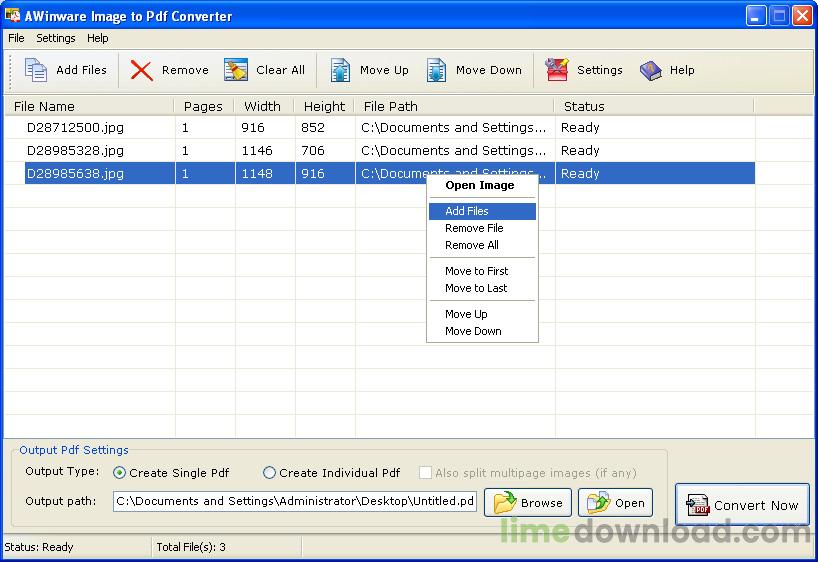The width and height of the screenshot is (818, 562).
Task: Choose Move to Last in context menu
Action: (483, 288)
